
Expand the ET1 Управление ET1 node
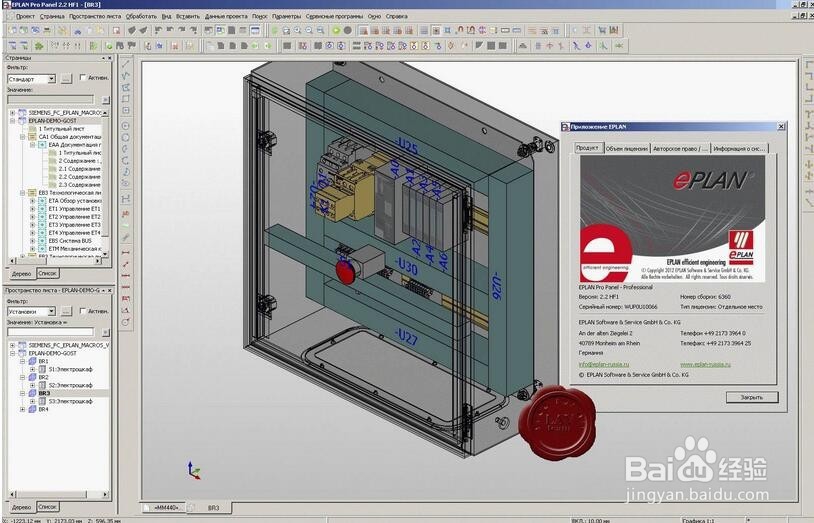pos(32,209)
